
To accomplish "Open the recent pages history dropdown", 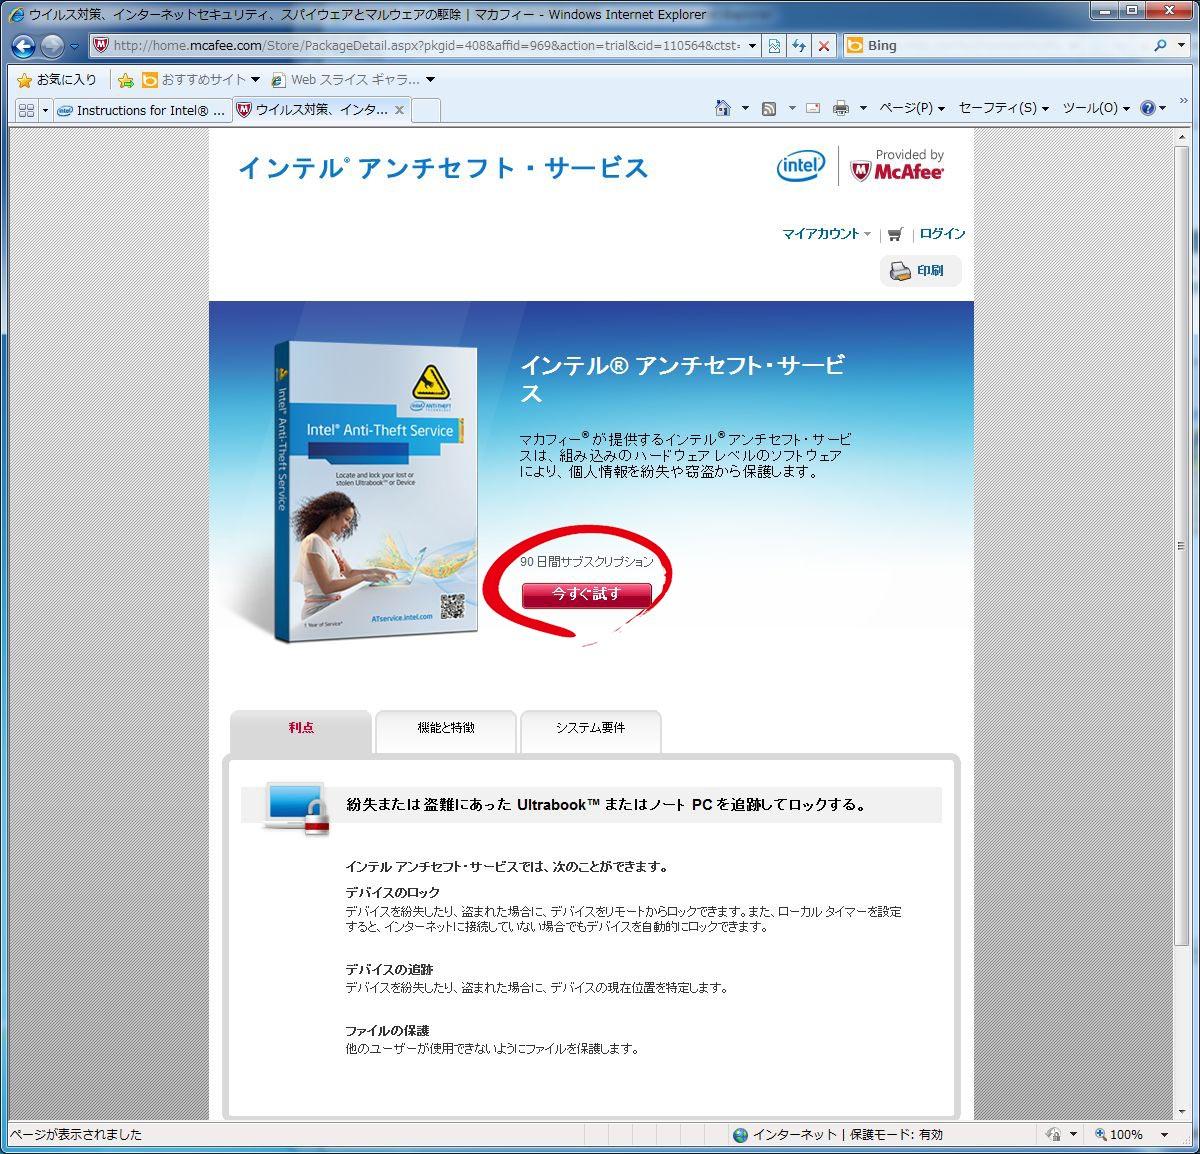I will [75, 46].
